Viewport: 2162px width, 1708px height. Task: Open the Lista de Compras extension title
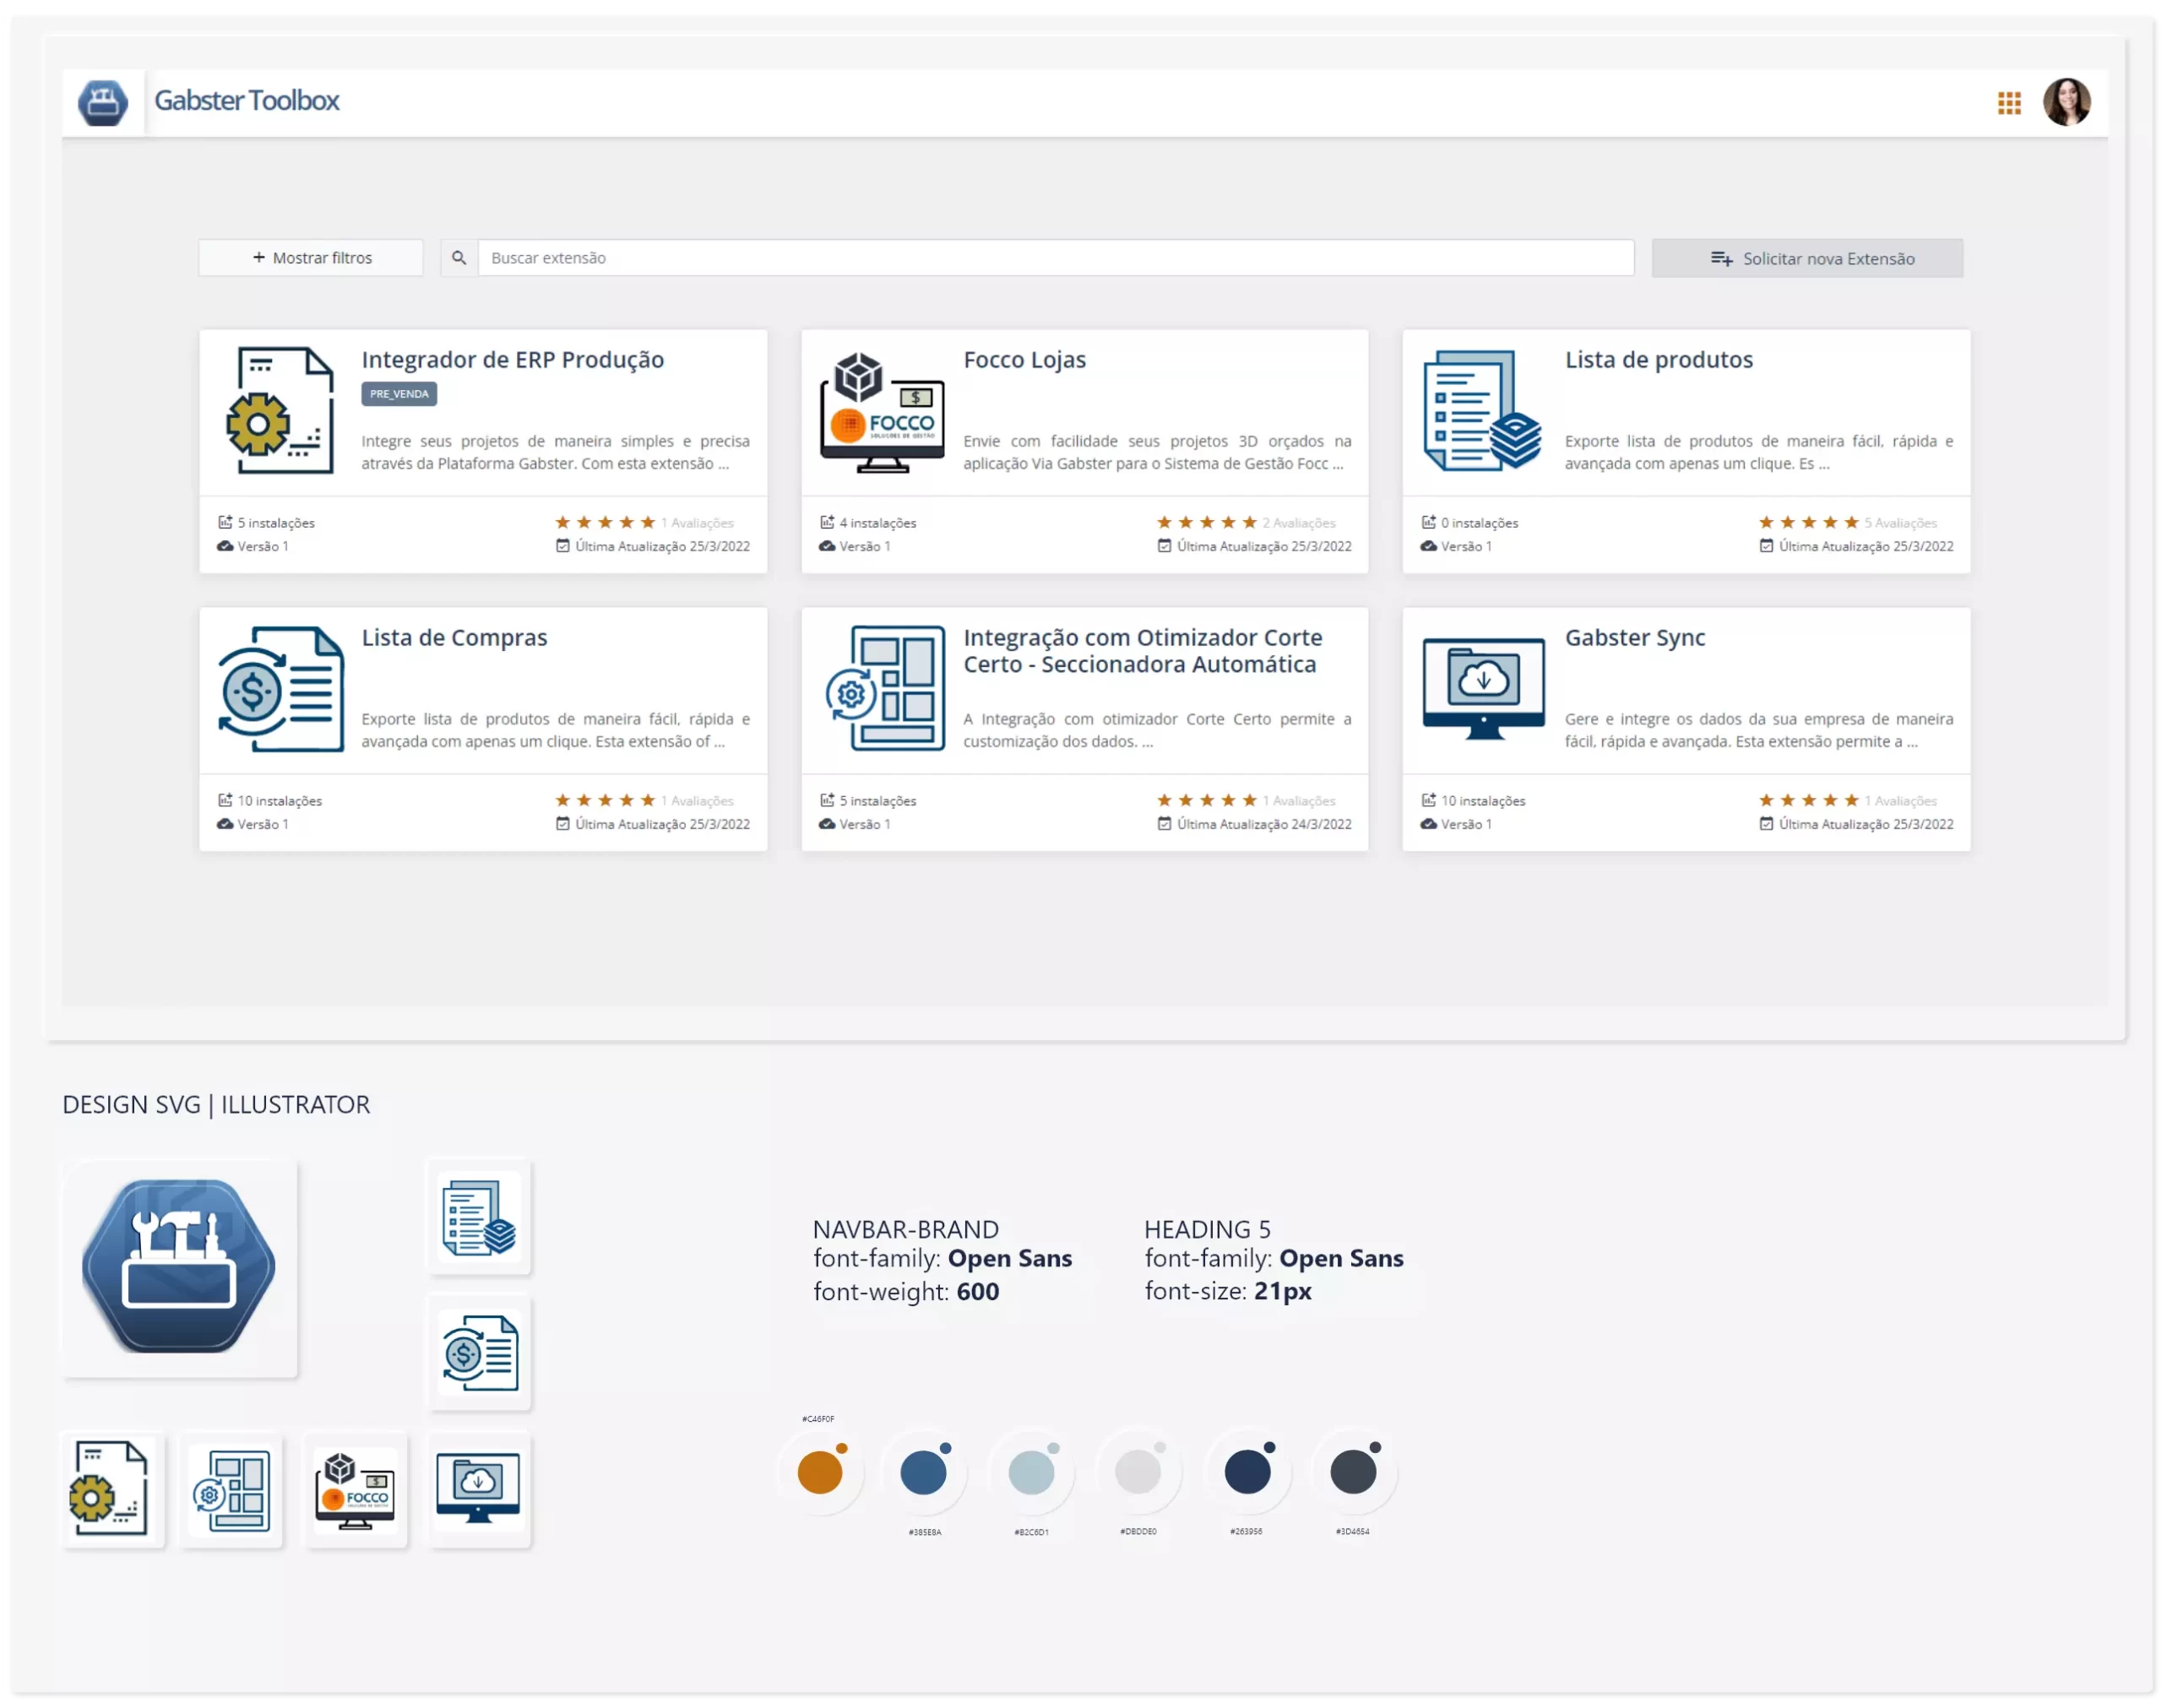pyautogui.click(x=454, y=638)
